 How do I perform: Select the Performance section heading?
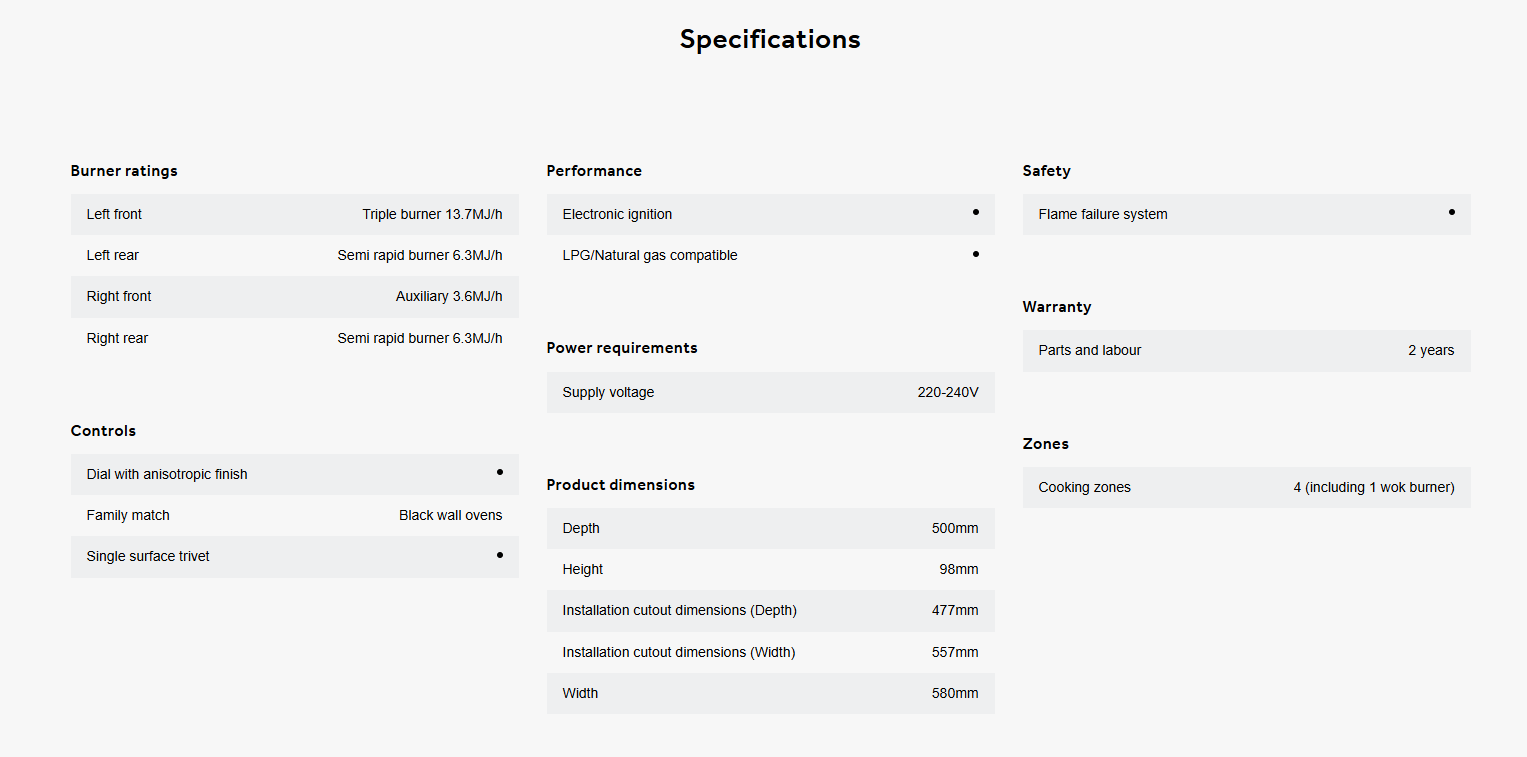tap(594, 171)
